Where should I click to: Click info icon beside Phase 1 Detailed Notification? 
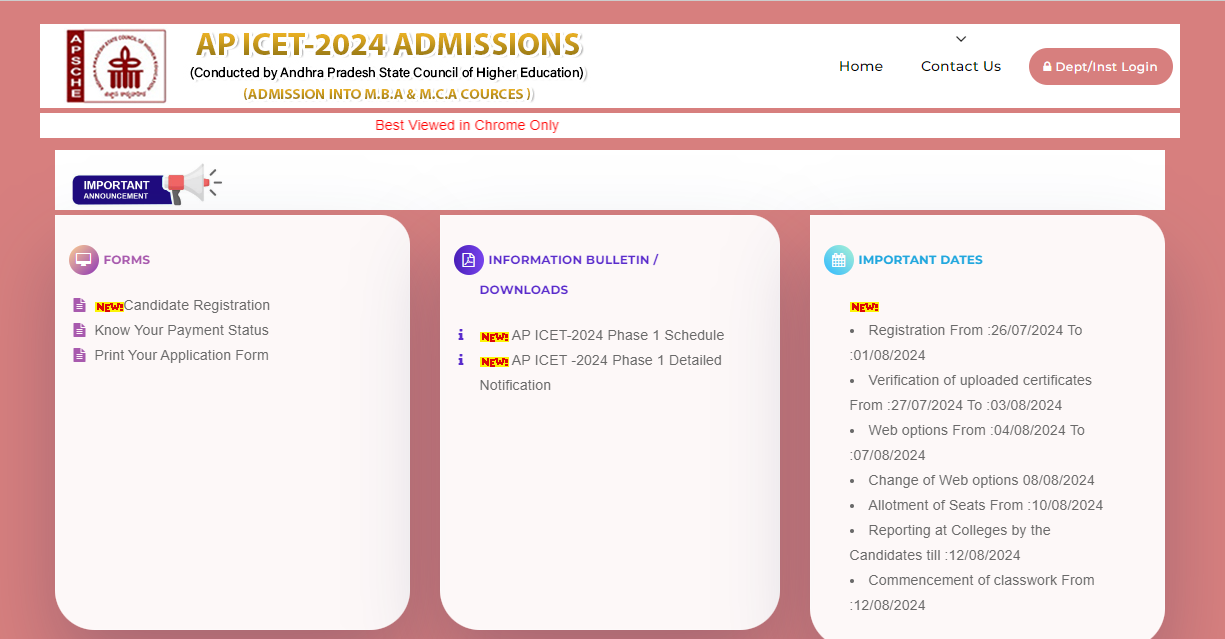pos(461,360)
